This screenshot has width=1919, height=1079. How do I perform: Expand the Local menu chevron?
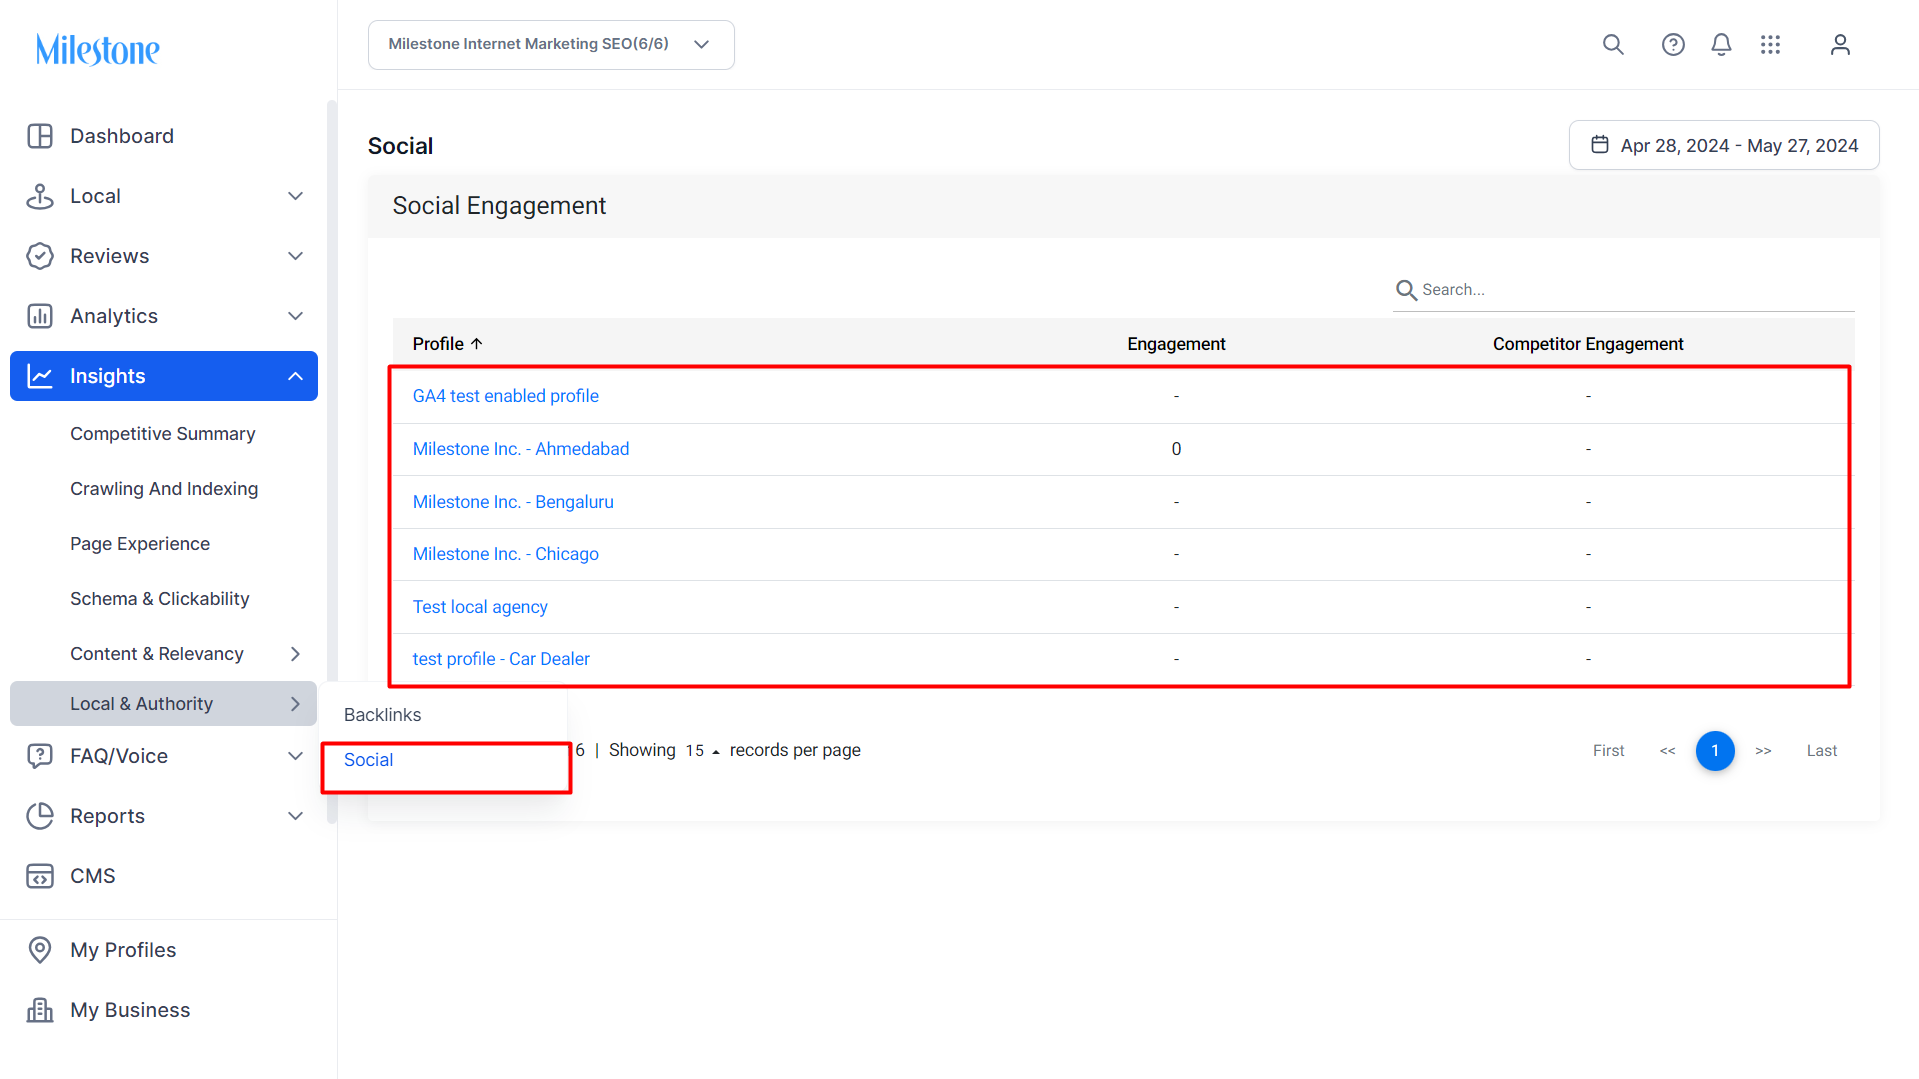tap(295, 196)
